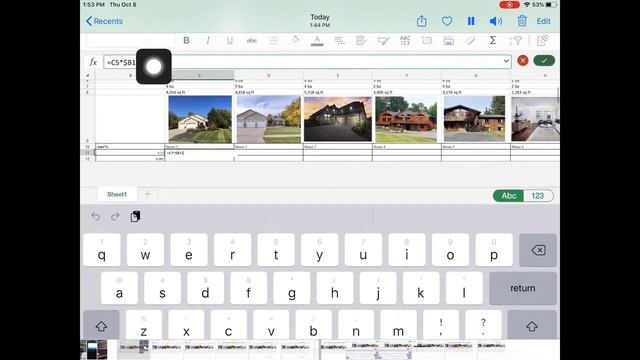Go back to Recents album
This screenshot has height=360, width=640.
pos(104,21)
